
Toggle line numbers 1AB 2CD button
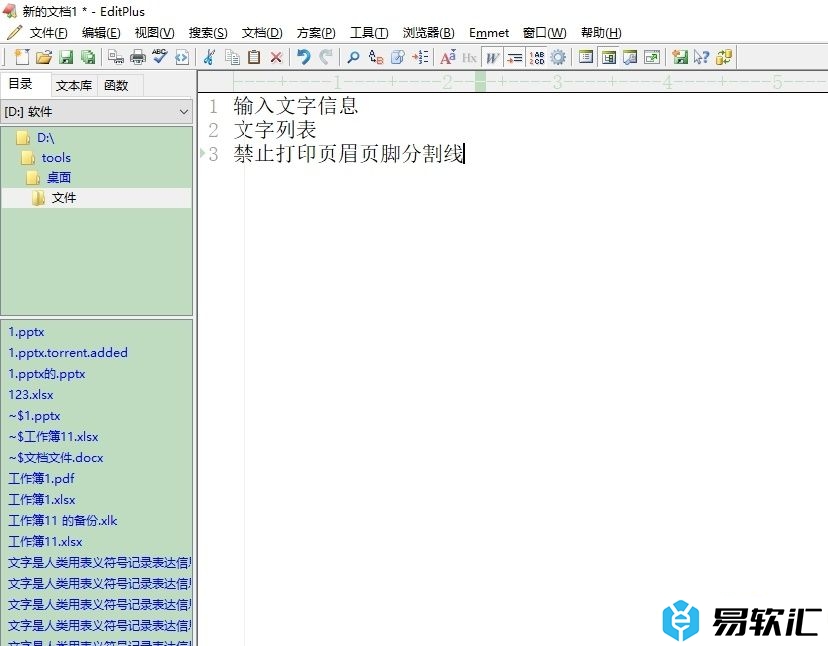pos(537,57)
